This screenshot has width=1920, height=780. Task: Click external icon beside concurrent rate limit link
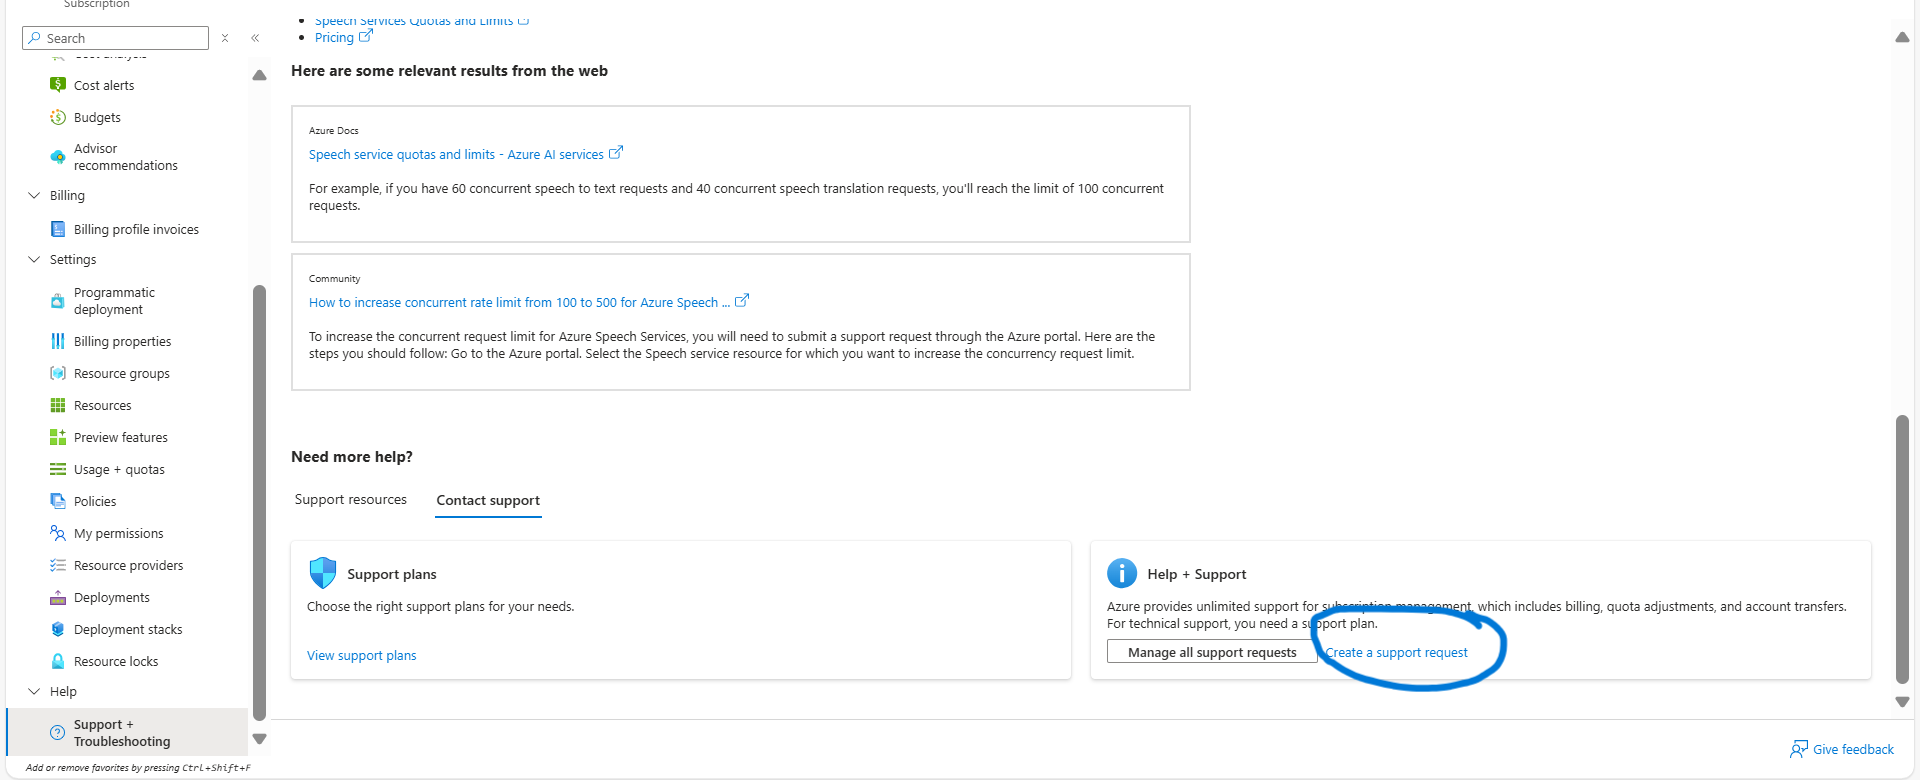[x=742, y=301]
